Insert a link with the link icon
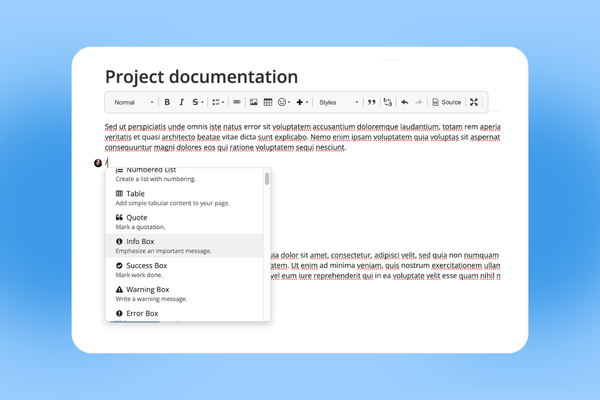600x400 pixels. point(237,102)
